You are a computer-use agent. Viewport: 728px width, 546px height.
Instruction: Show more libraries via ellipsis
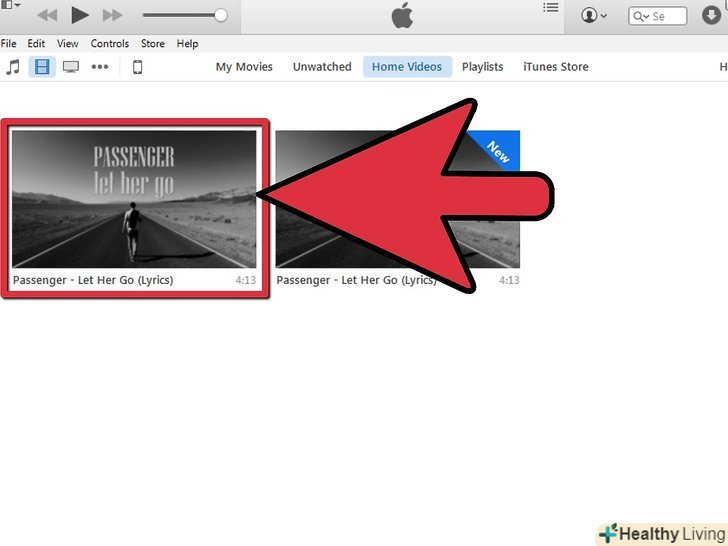pyautogui.click(x=100, y=67)
